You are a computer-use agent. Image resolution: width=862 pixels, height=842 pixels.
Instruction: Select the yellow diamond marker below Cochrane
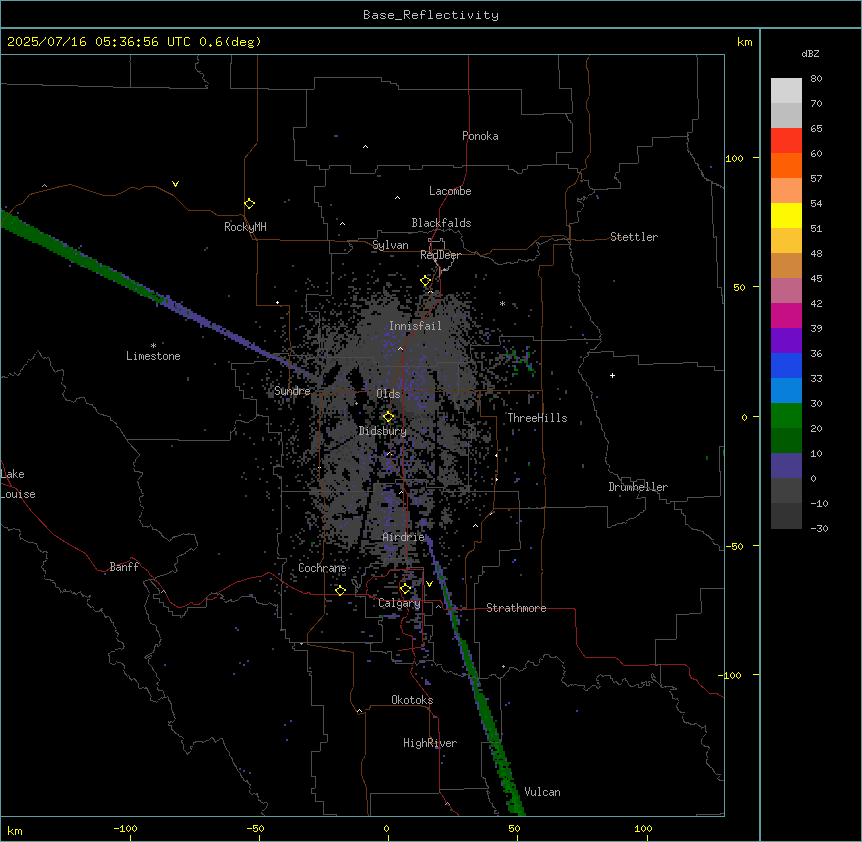(x=340, y=590)
